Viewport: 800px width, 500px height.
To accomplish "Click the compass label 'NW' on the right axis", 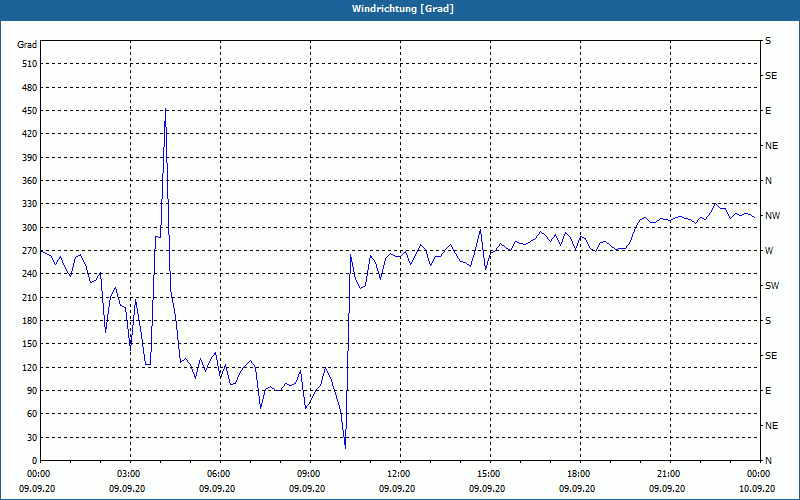I will click(x=772, y=216).
